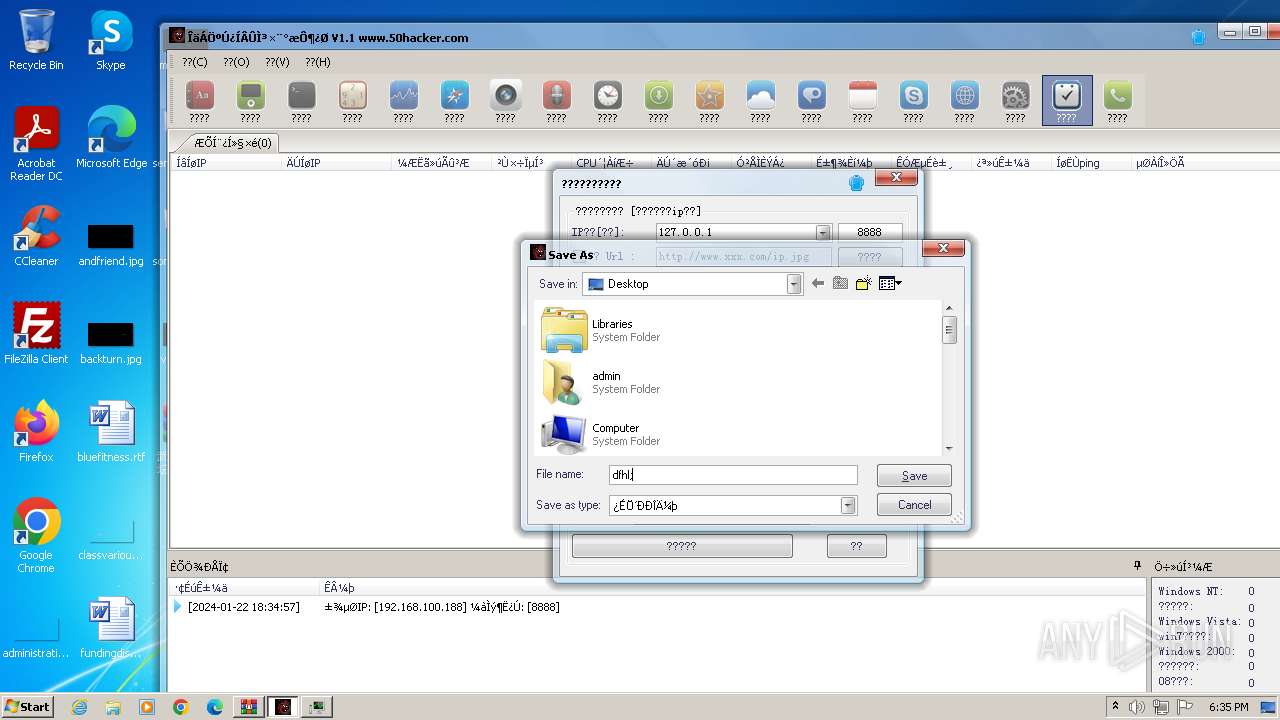The width and height of the screenshot is (1280, 720).
Task: Open the Chrome taskbar icon
Action: pos(181,707)
